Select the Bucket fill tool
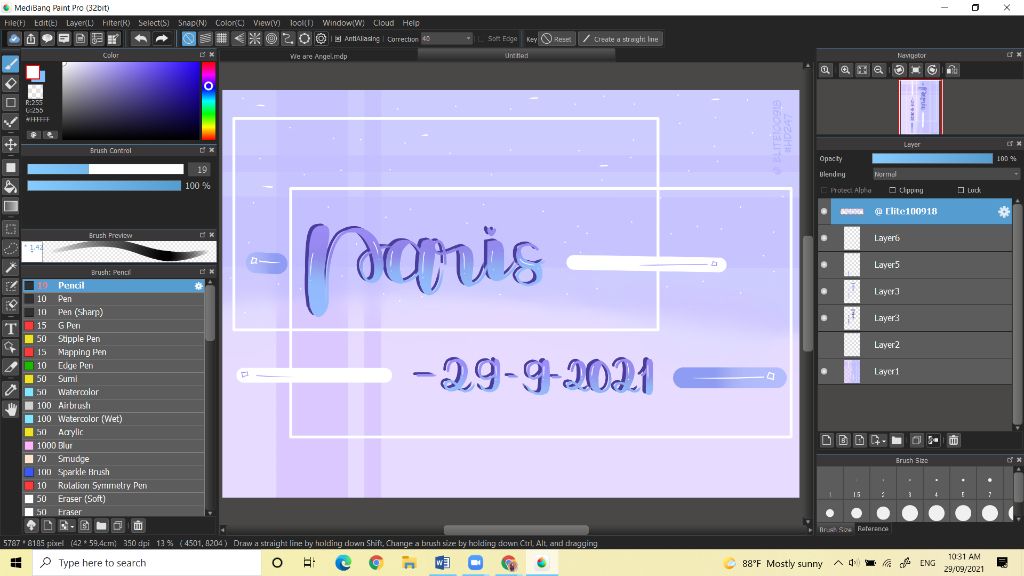 (x=10, y=187)
